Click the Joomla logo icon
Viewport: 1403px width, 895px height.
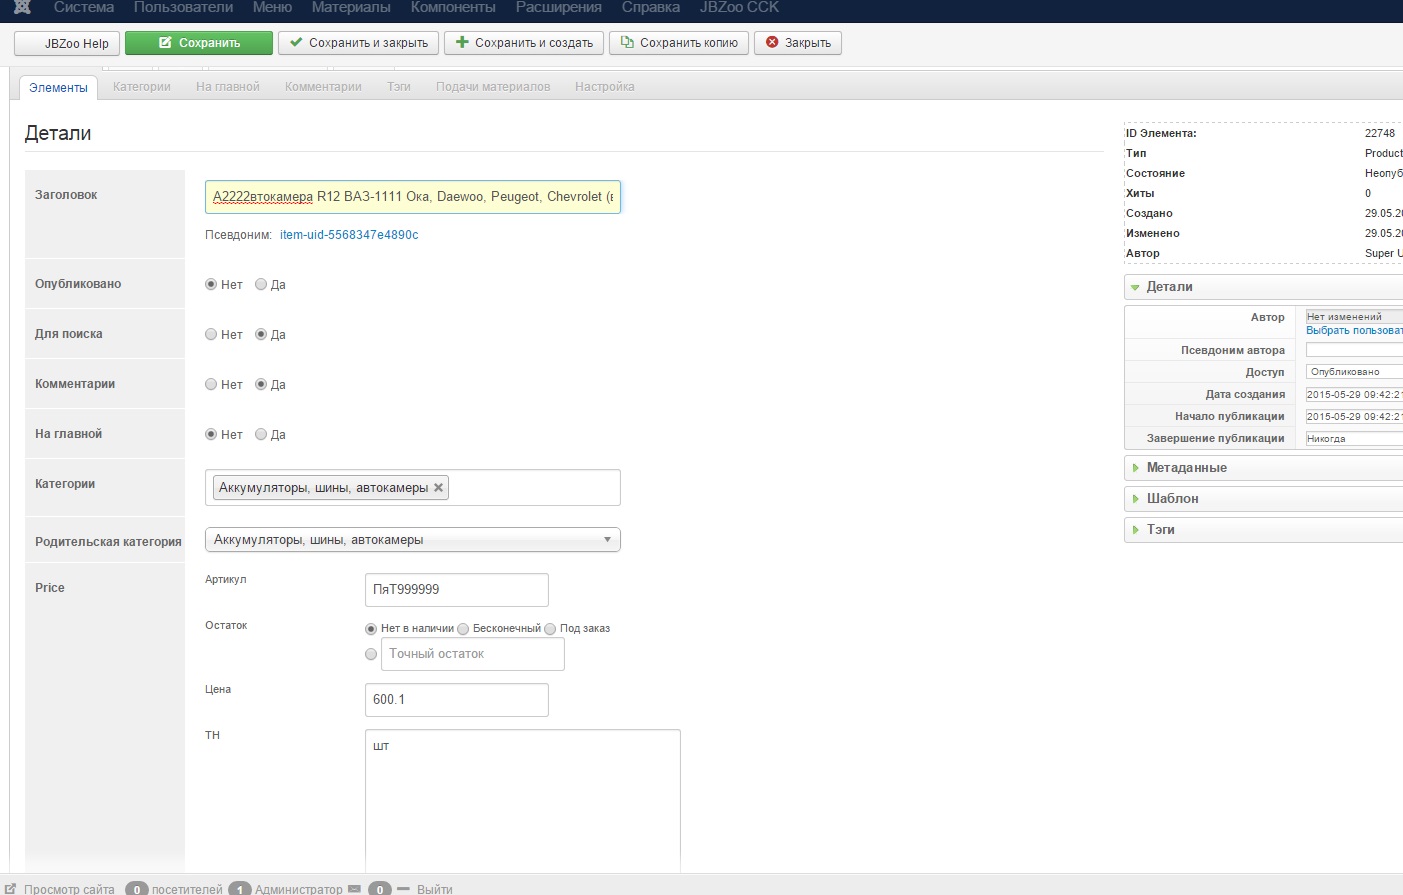tap(22, 7)
